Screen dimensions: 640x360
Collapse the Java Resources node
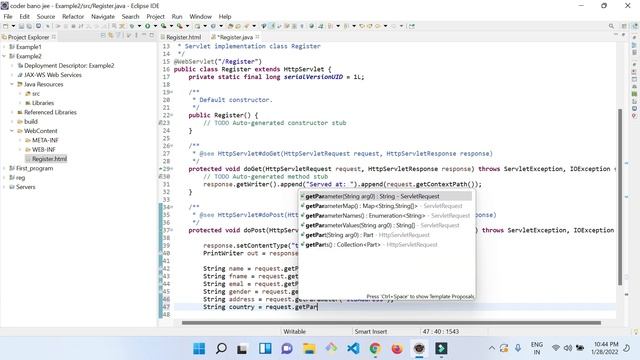(x=12, y=84)
